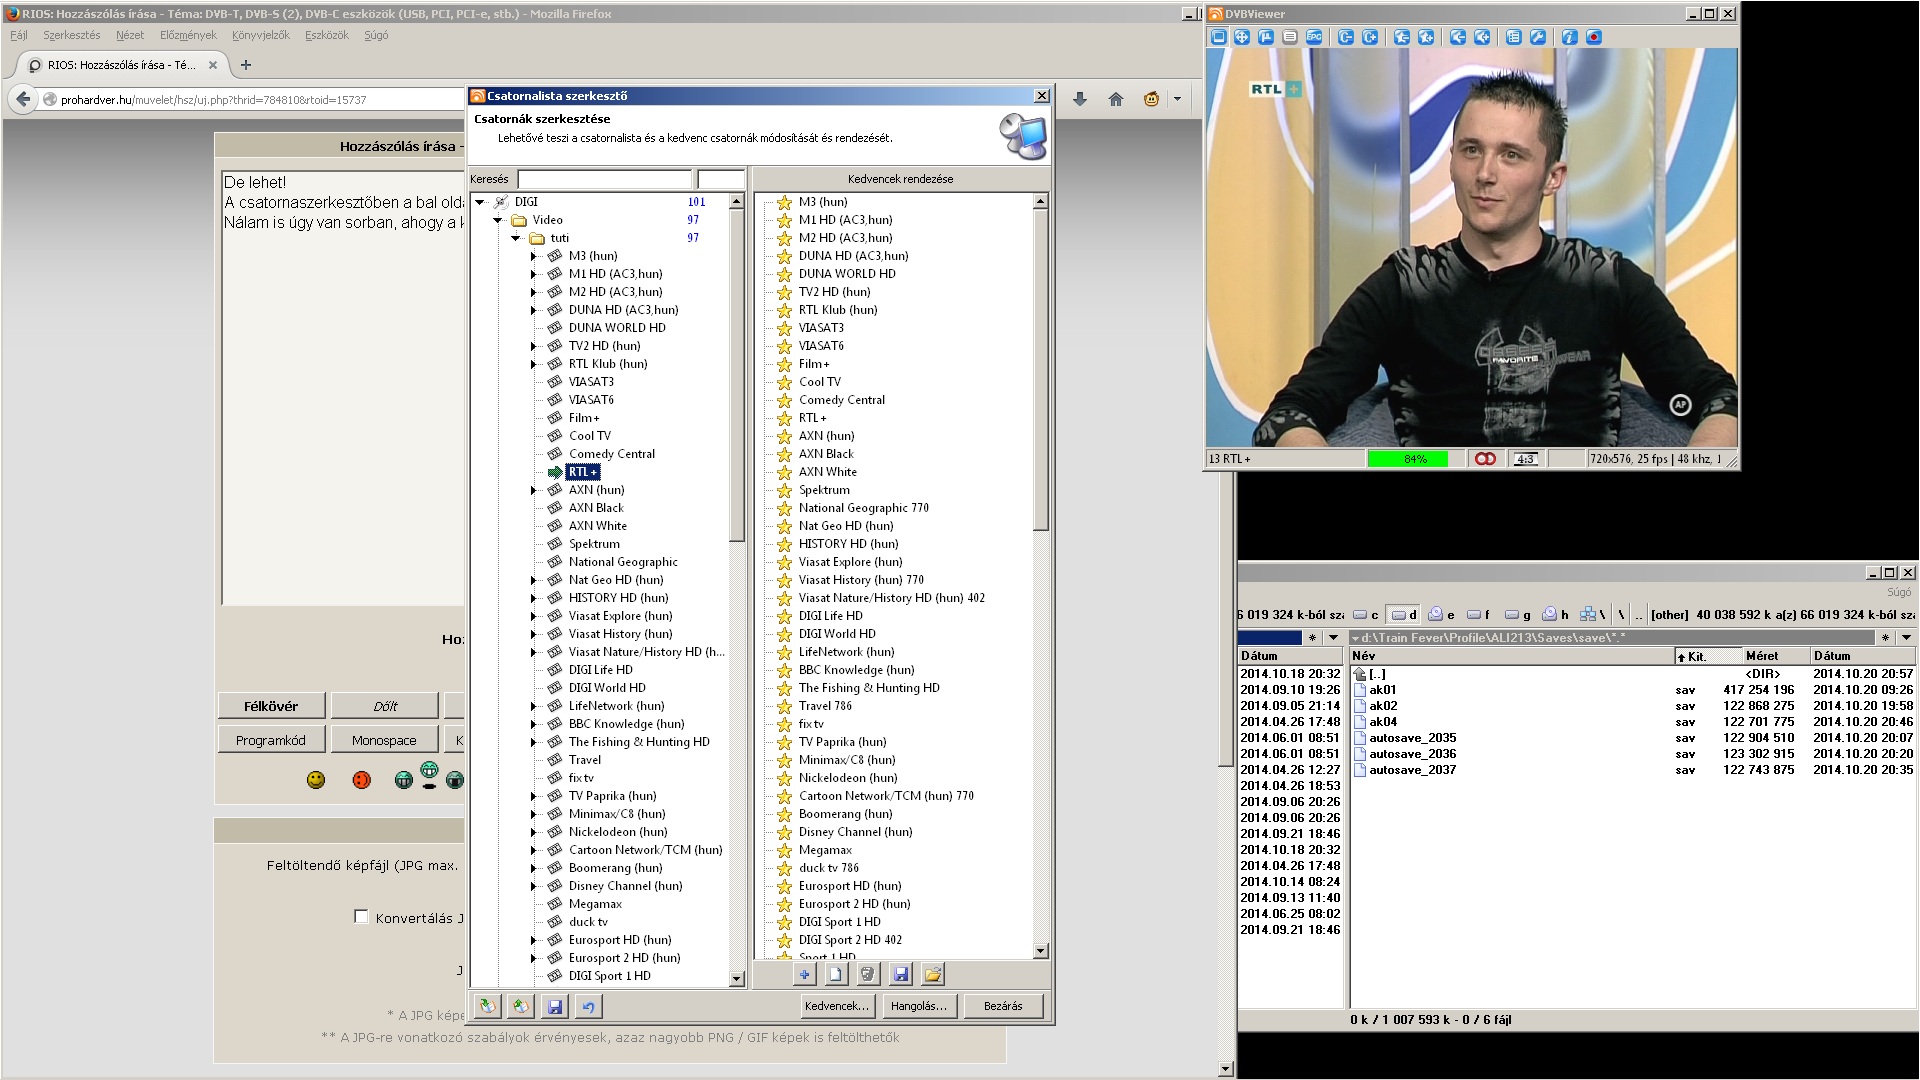Click the channel tree vertical scrollbar thumb
1920x1080 pixels.
tap(737, 375)
